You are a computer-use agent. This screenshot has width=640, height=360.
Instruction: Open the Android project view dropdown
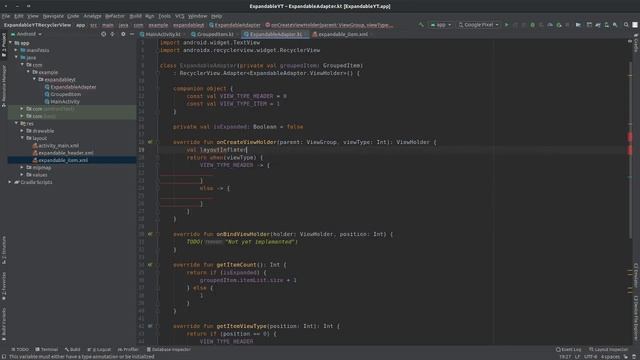26,34
